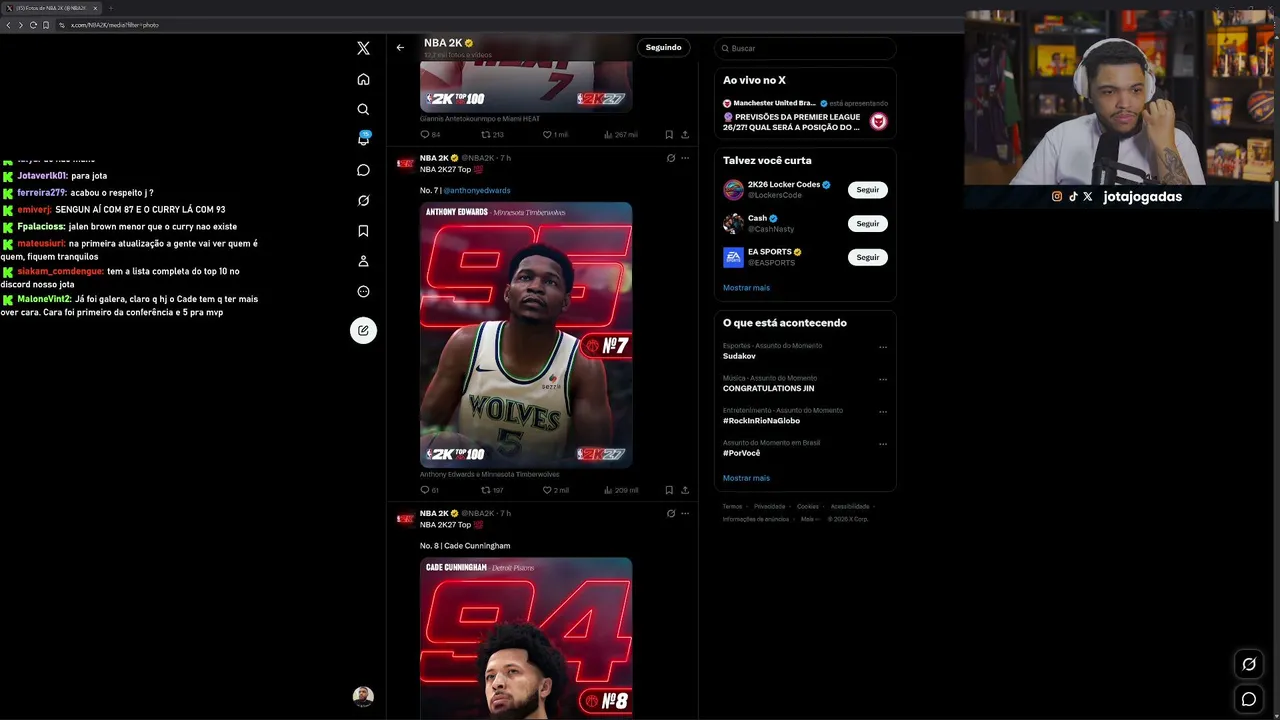Open Grok from the left sidebar

[363, 200]
